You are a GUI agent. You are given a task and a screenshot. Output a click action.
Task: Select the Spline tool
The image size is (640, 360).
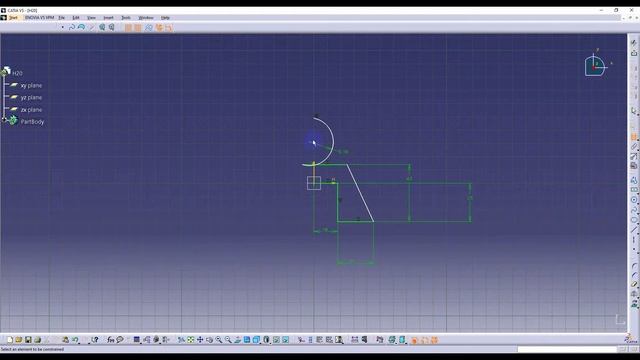tap(634, 210)
